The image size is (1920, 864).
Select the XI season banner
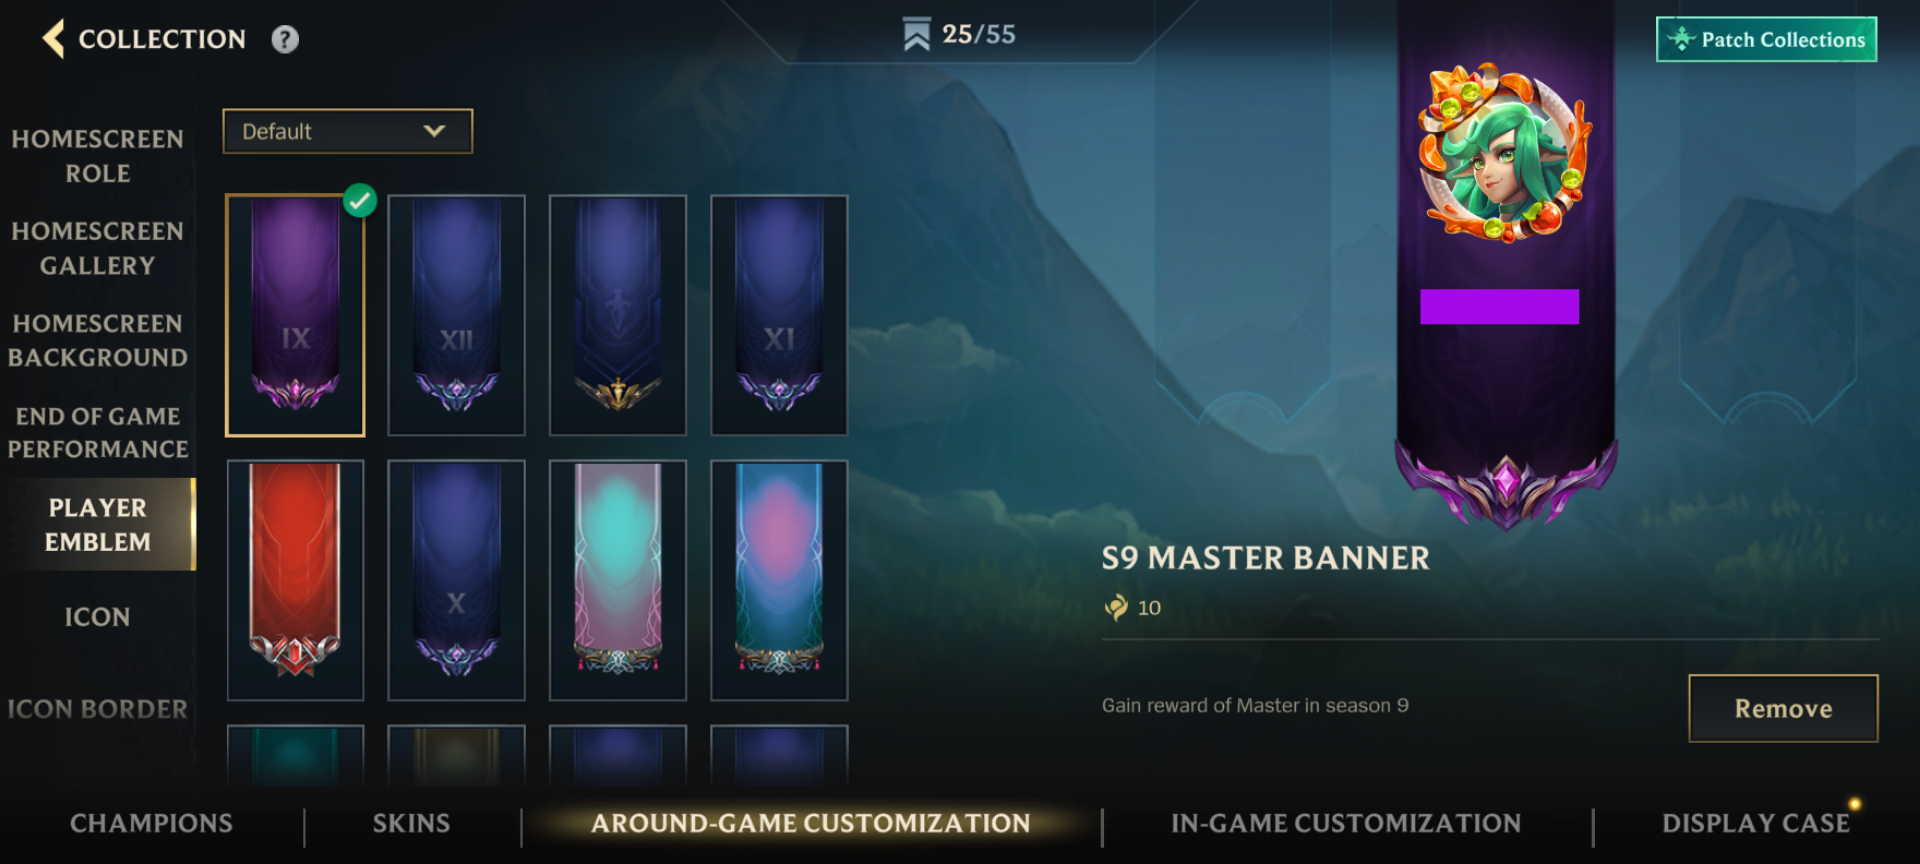(779, 315)
